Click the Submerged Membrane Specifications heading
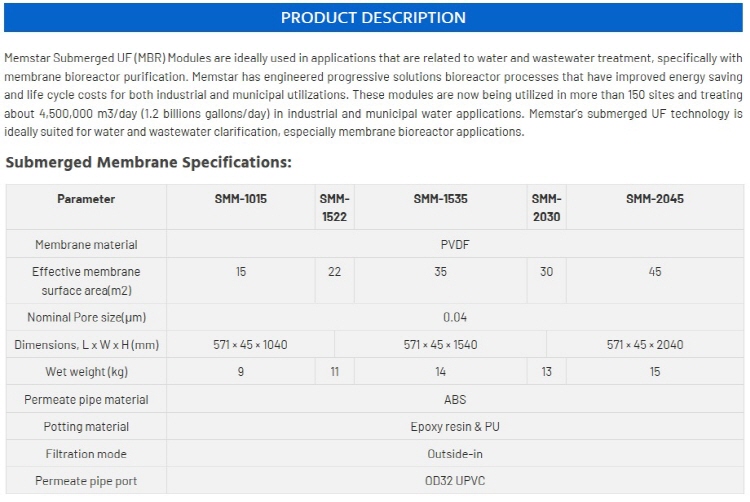This screenshot has width=750, height=502. pos(149,162)
